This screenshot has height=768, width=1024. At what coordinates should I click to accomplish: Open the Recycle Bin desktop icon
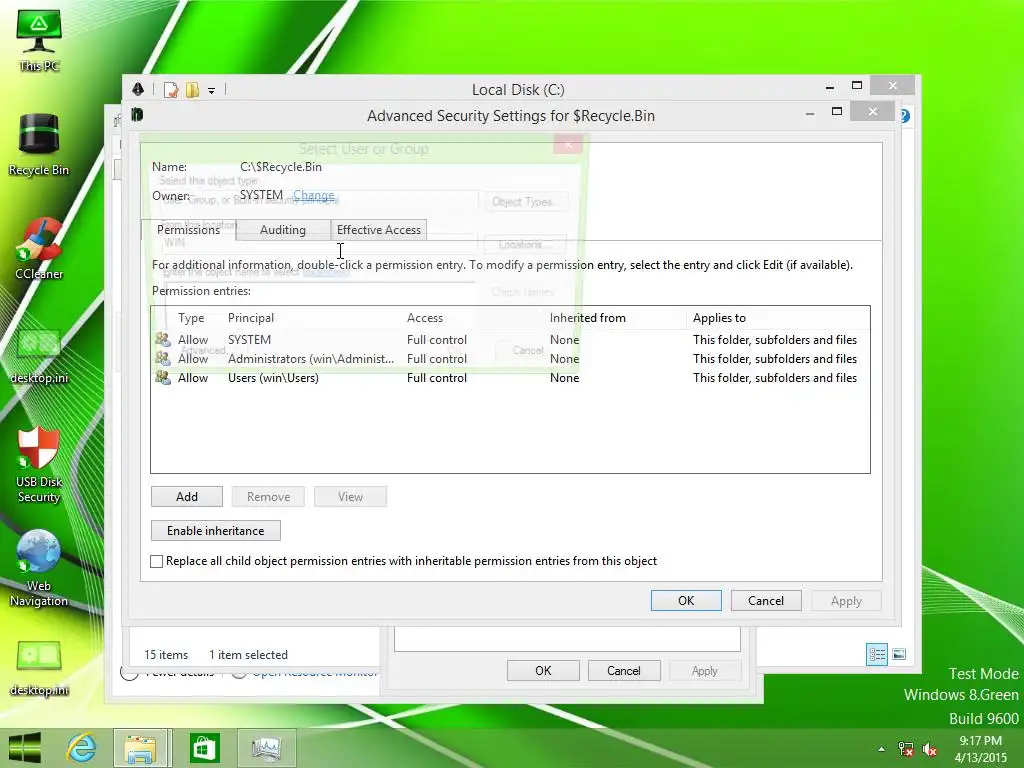(x=39, y=145)
